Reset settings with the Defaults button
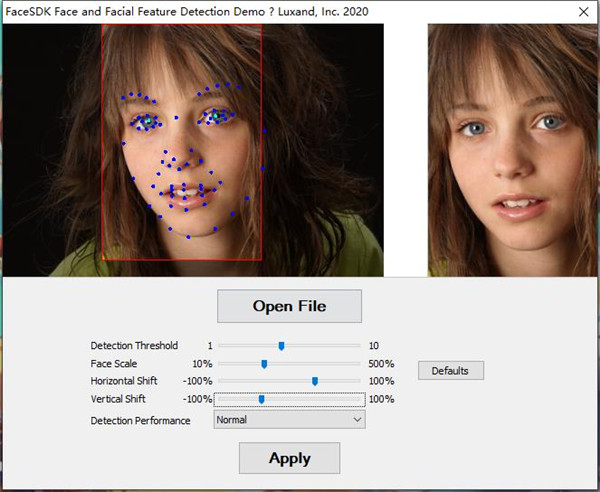Image resolution: width=600 pixels, height=492 pixels. [450, 371]
